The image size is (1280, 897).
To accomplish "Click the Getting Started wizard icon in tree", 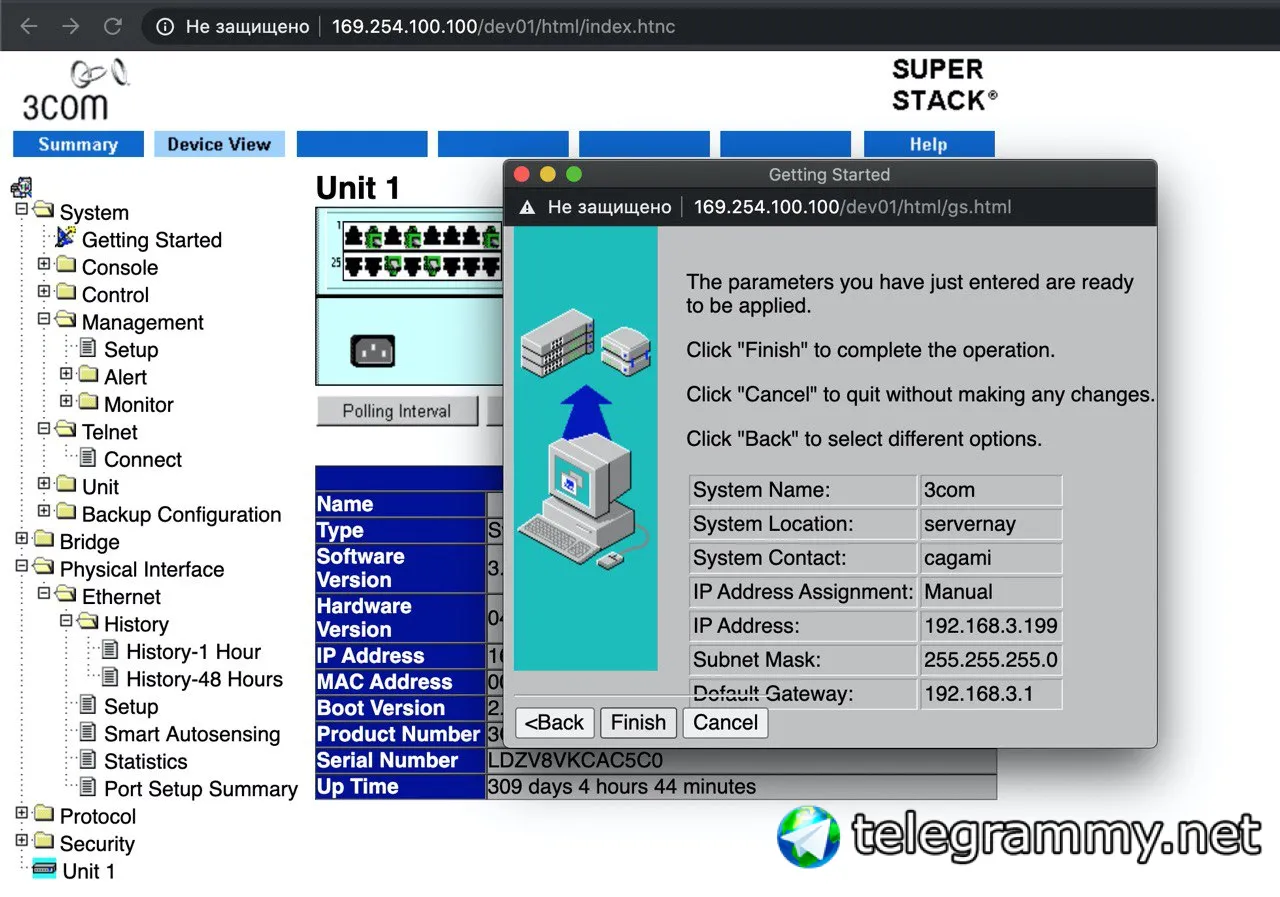I will [66, 238].
